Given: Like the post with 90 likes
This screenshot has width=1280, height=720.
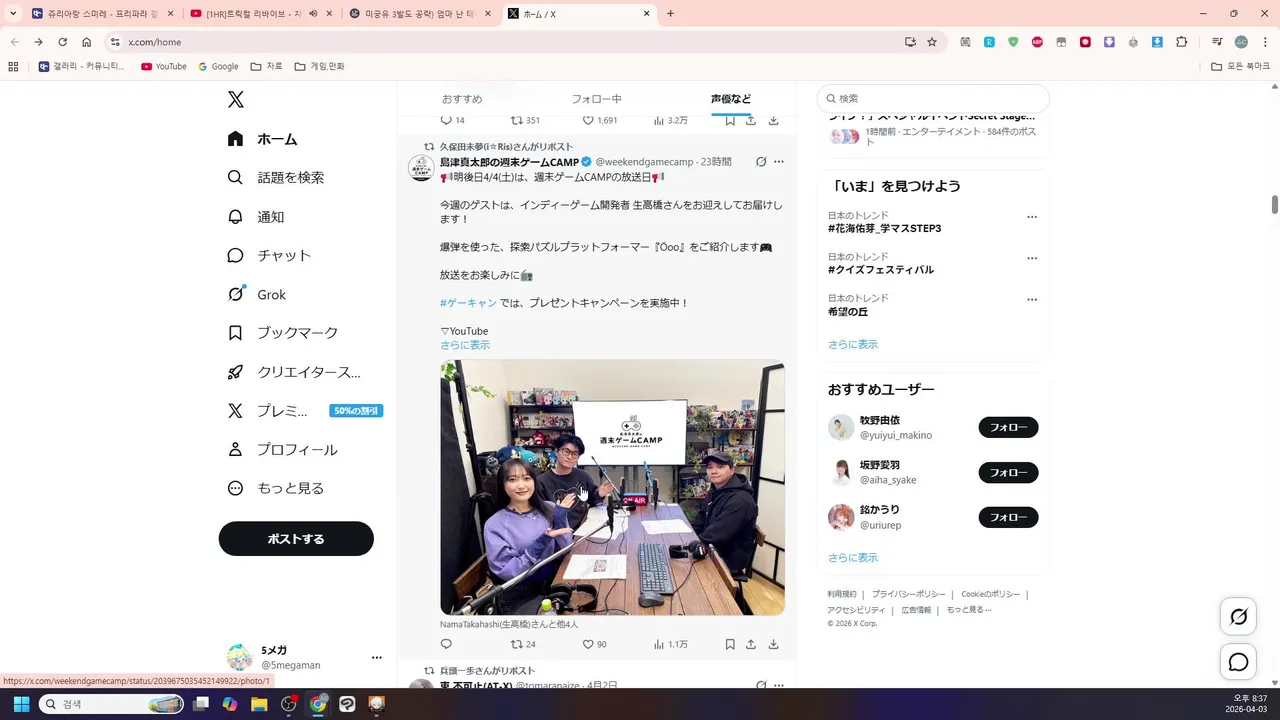Looking at the screenshot, I should point(595,644).
